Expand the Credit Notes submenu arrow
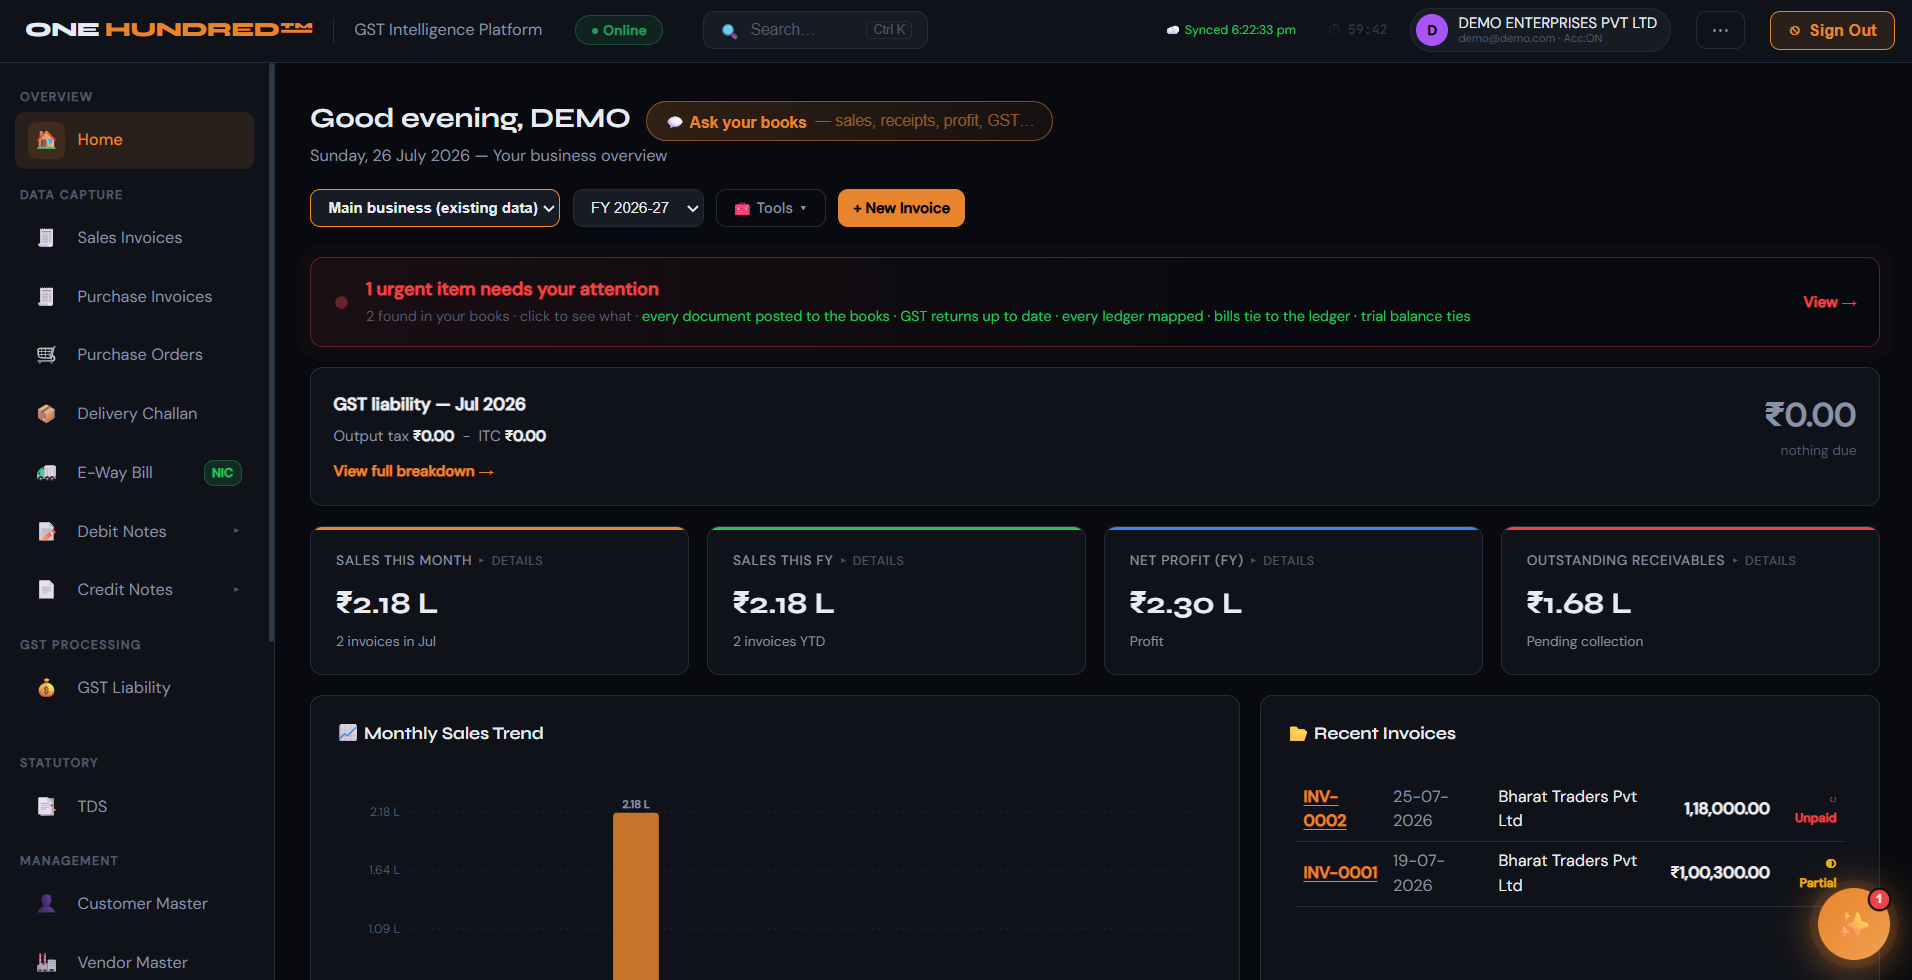The width and height of the screenshot is (1912, 980). 236,590
